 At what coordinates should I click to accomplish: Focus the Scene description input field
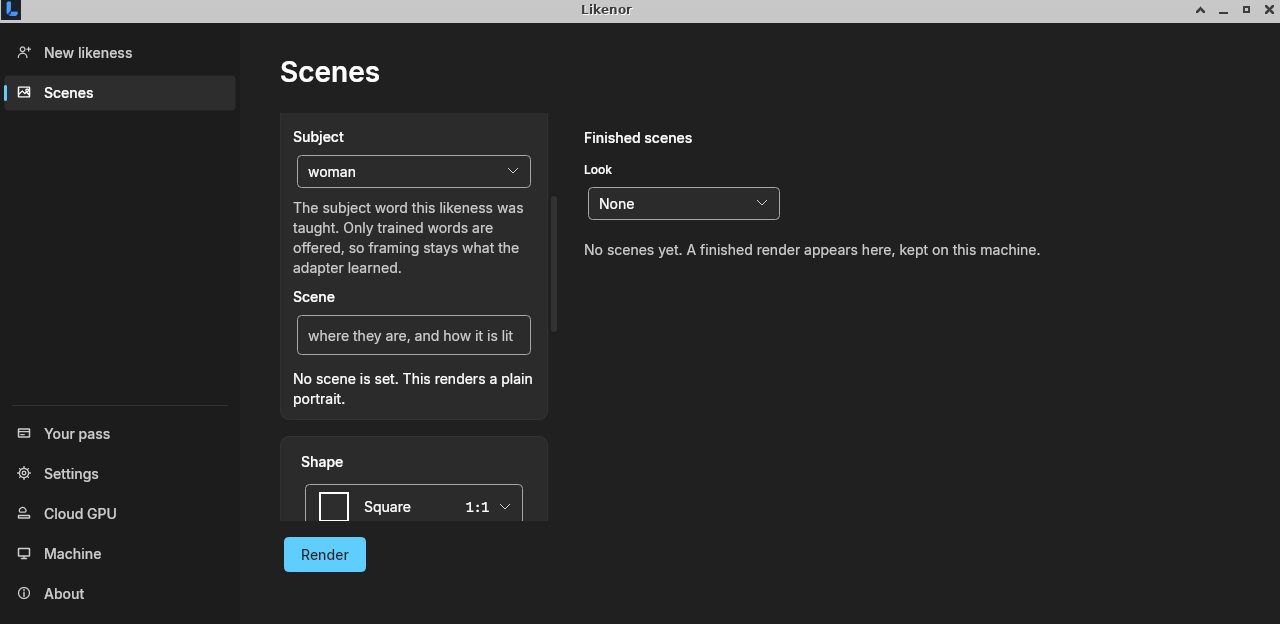(x=414, y=335)
